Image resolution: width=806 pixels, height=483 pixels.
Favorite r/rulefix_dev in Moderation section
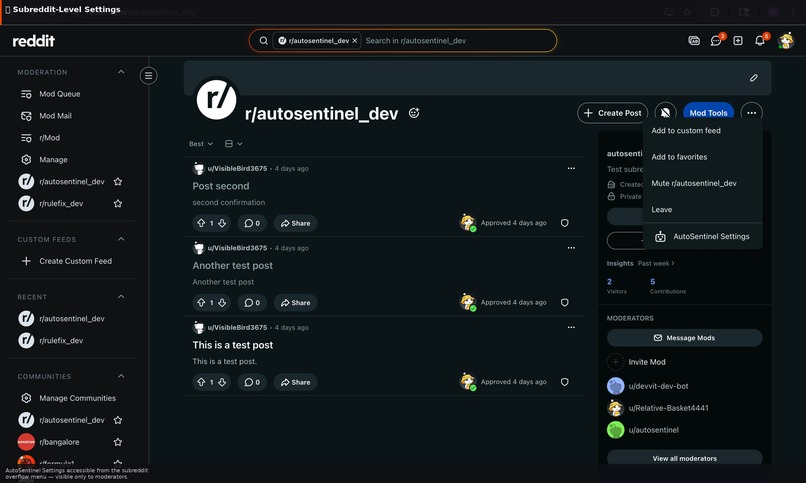pyautogui.click(x=118, y=203)
